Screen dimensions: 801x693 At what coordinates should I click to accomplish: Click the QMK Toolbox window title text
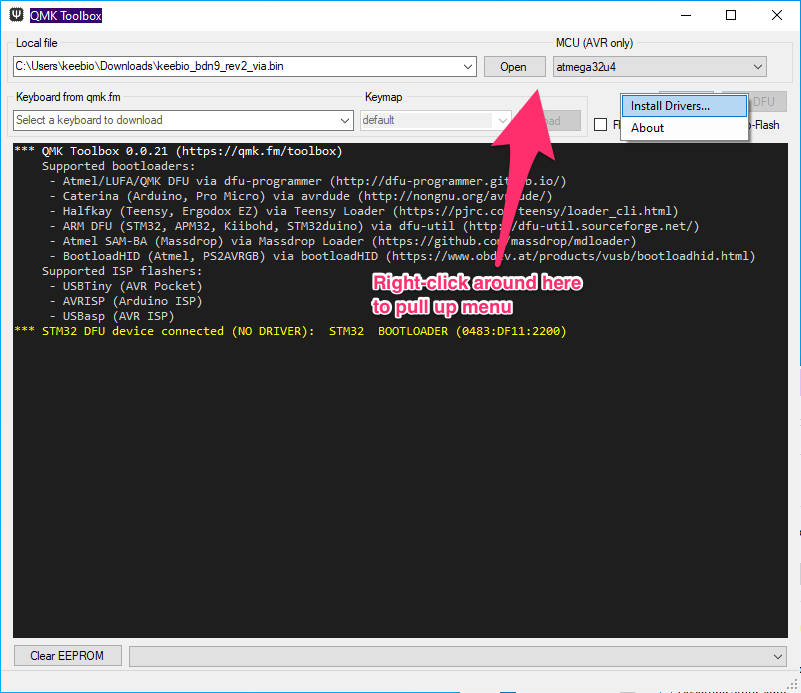click(x=67, y=16)
